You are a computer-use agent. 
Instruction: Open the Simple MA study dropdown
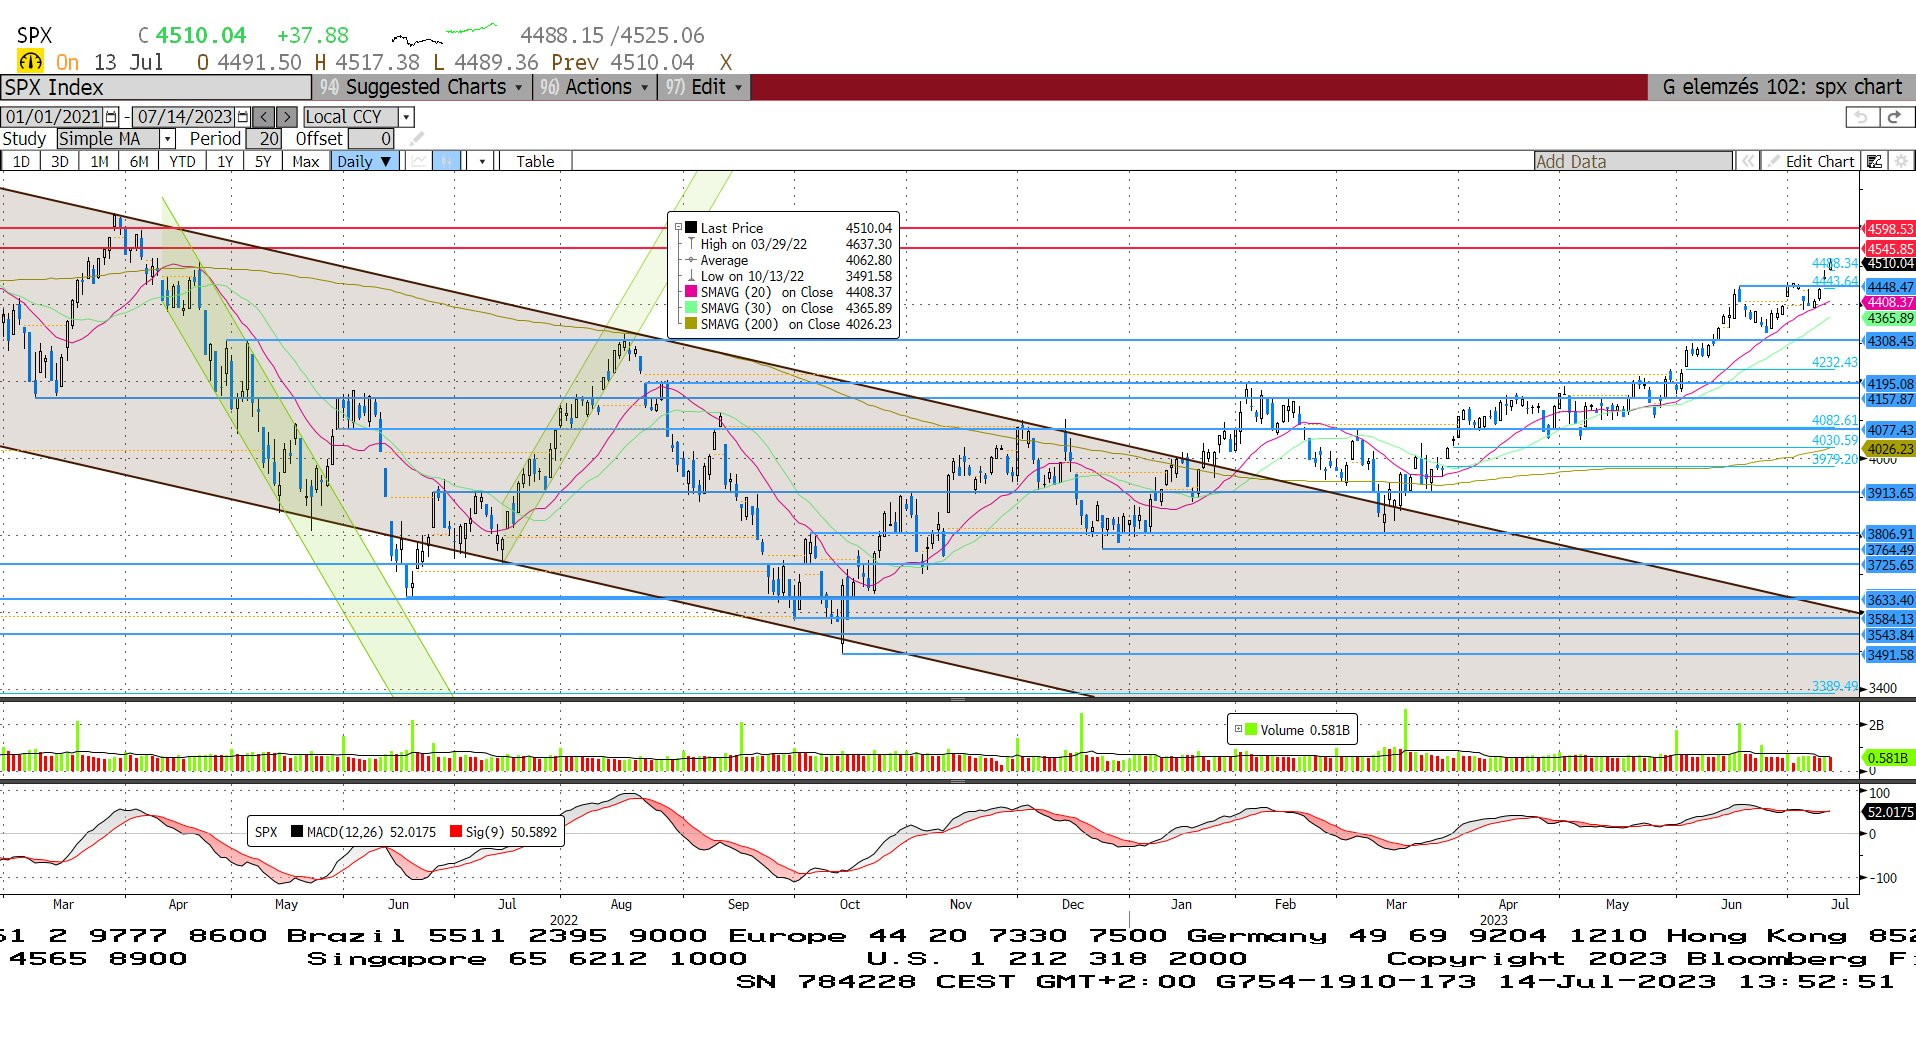tap(168, 139)
